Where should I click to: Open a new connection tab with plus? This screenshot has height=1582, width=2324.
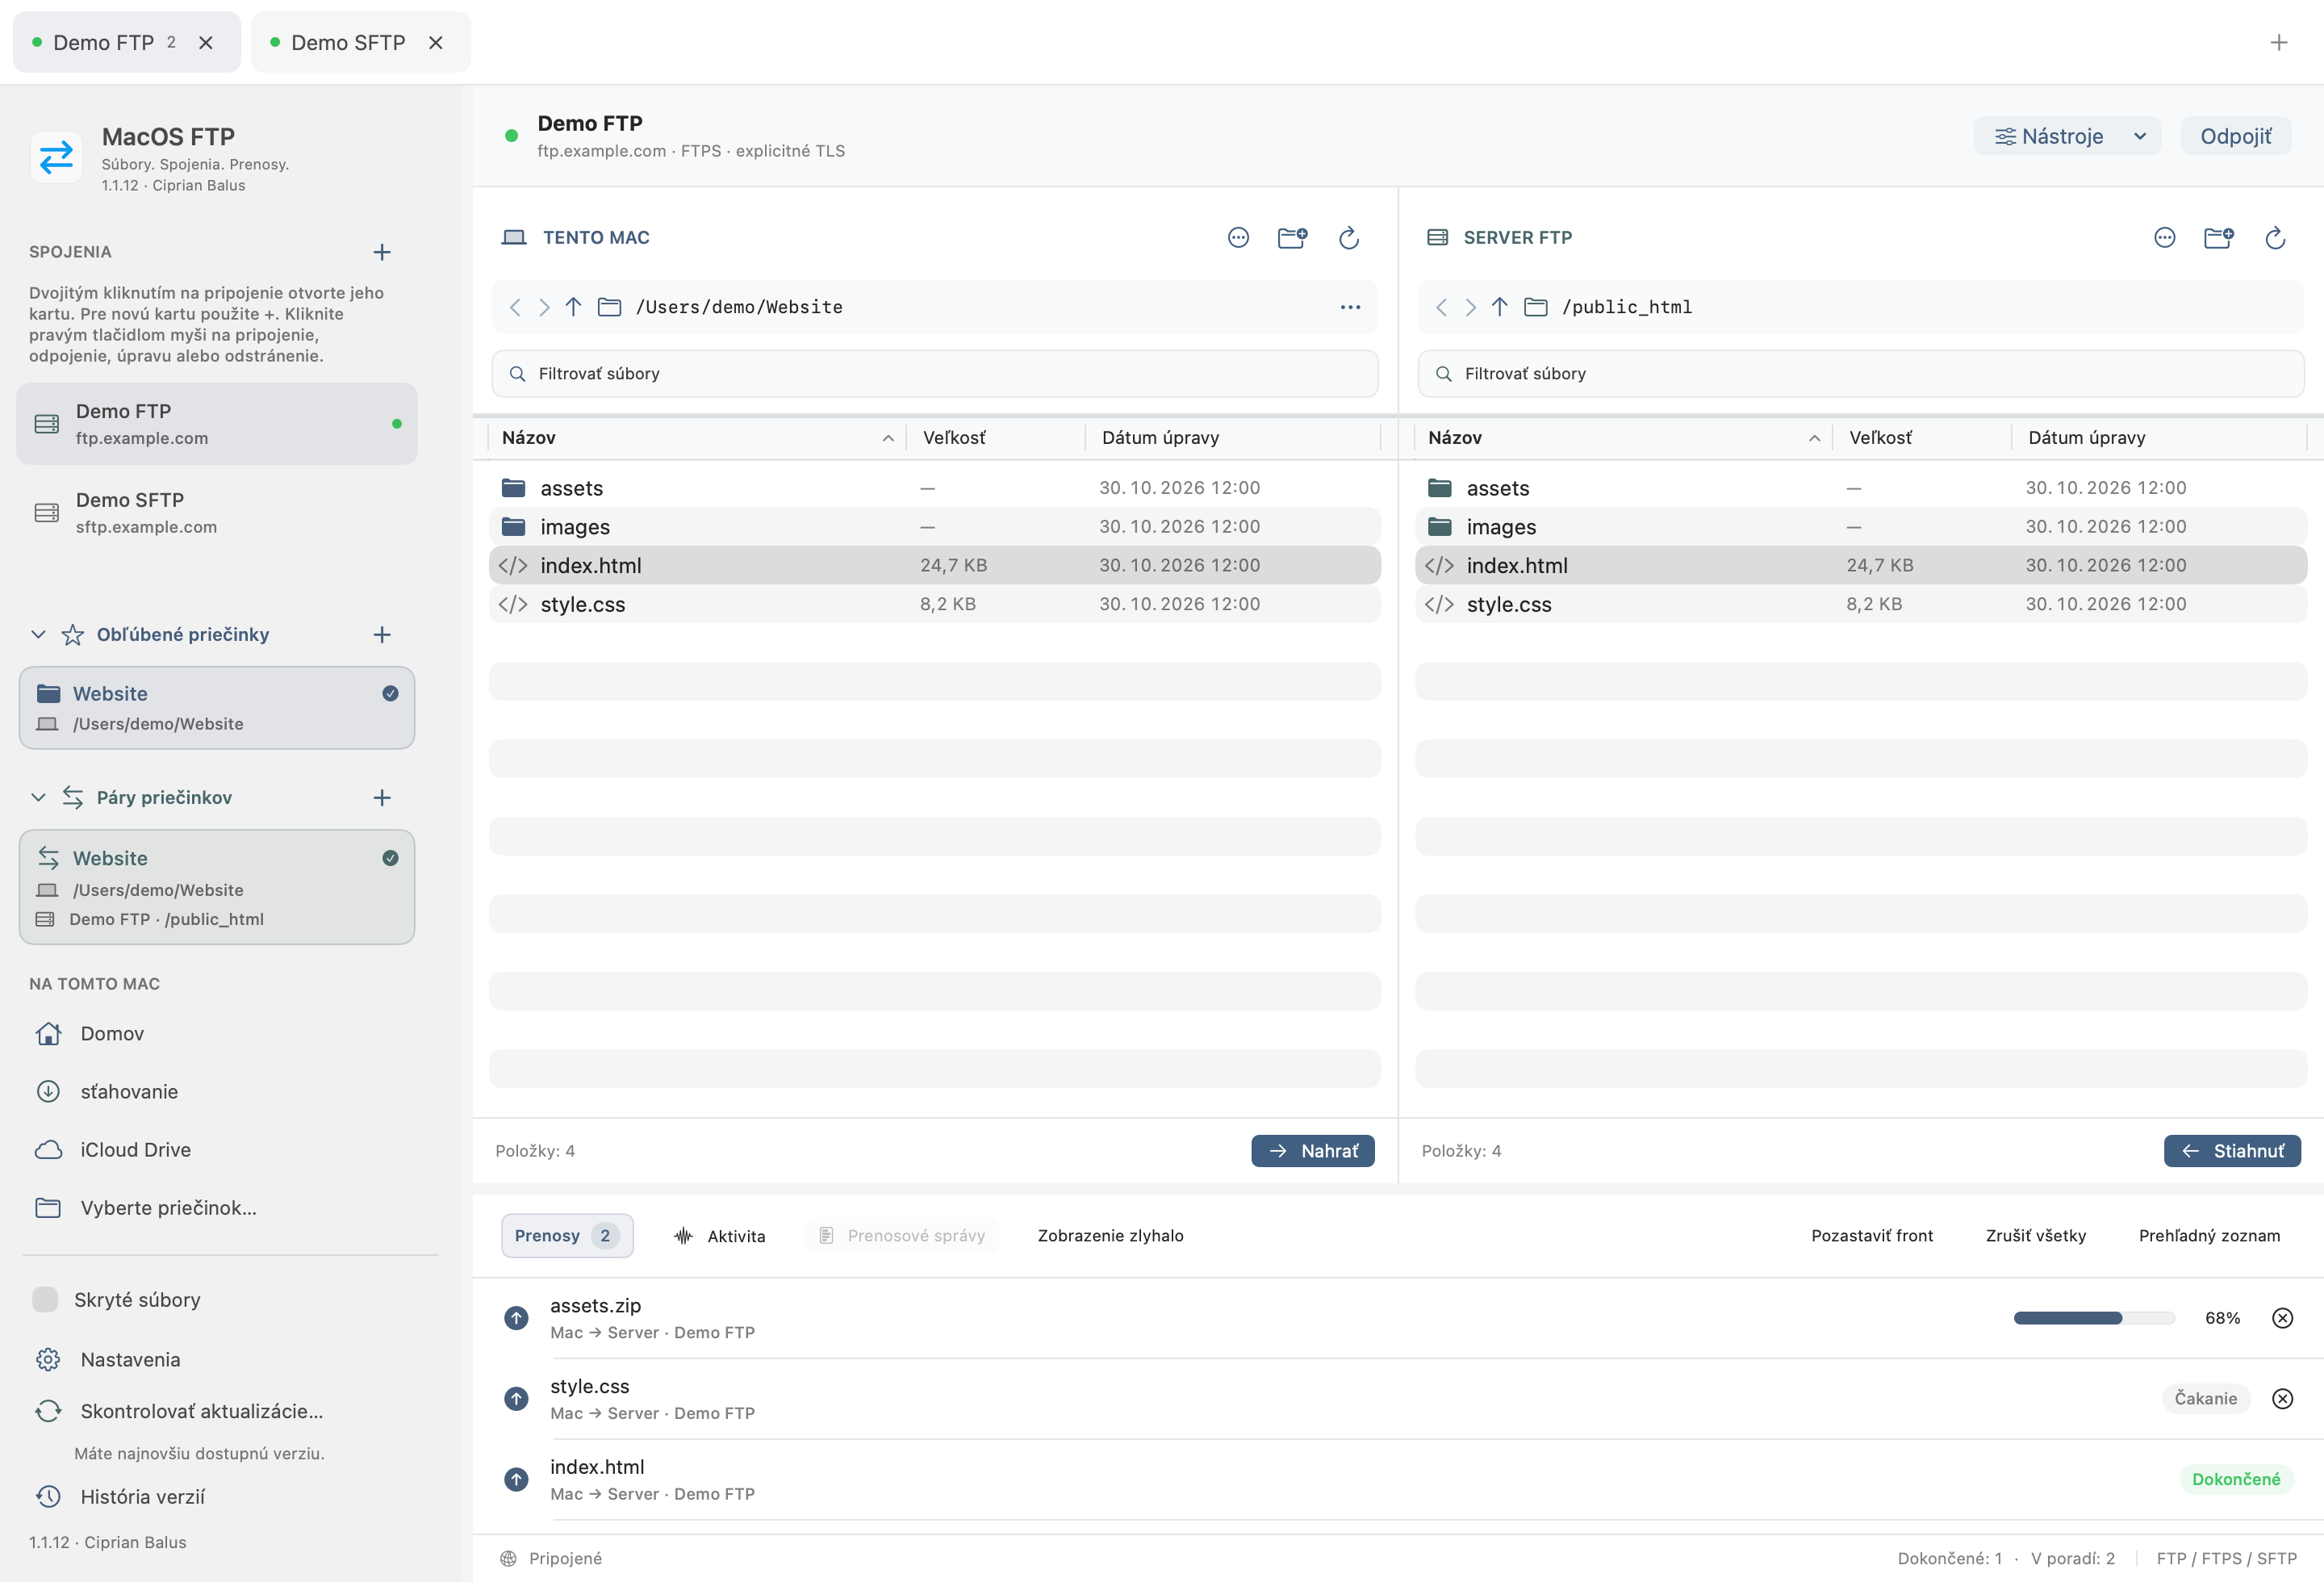point(2278,42)
